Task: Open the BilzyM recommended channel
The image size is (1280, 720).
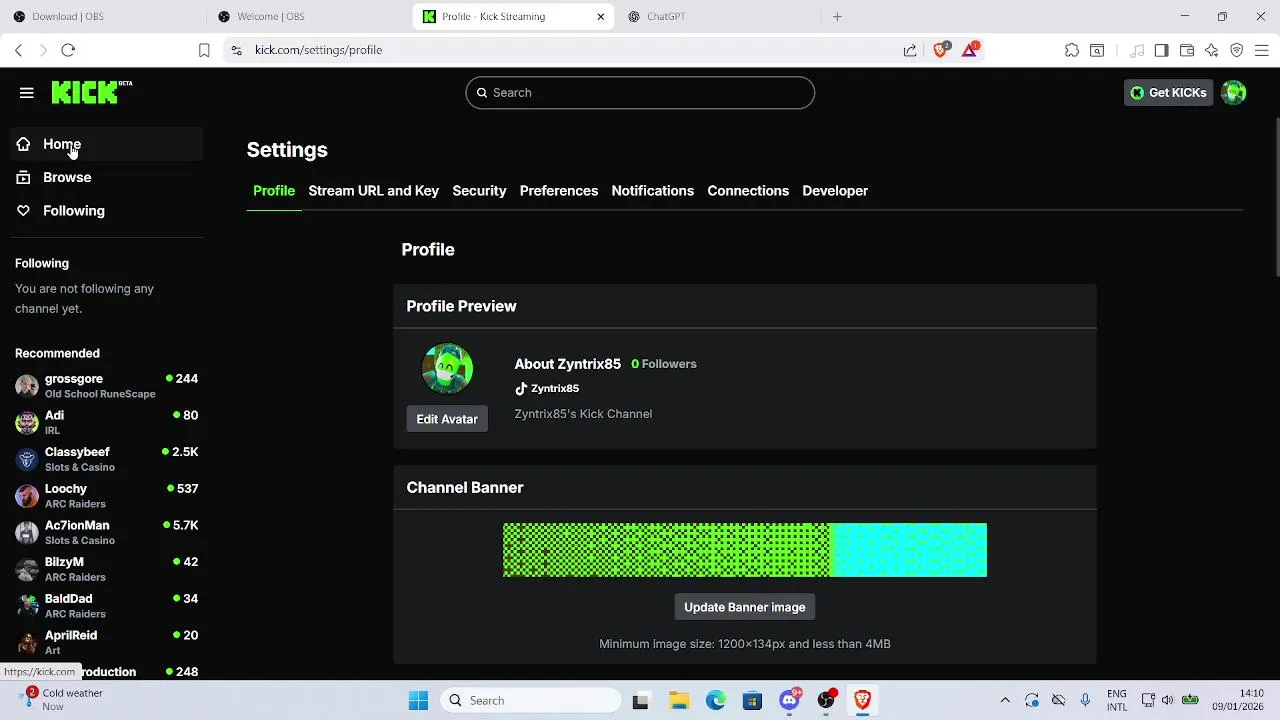Action: point(107,569)
